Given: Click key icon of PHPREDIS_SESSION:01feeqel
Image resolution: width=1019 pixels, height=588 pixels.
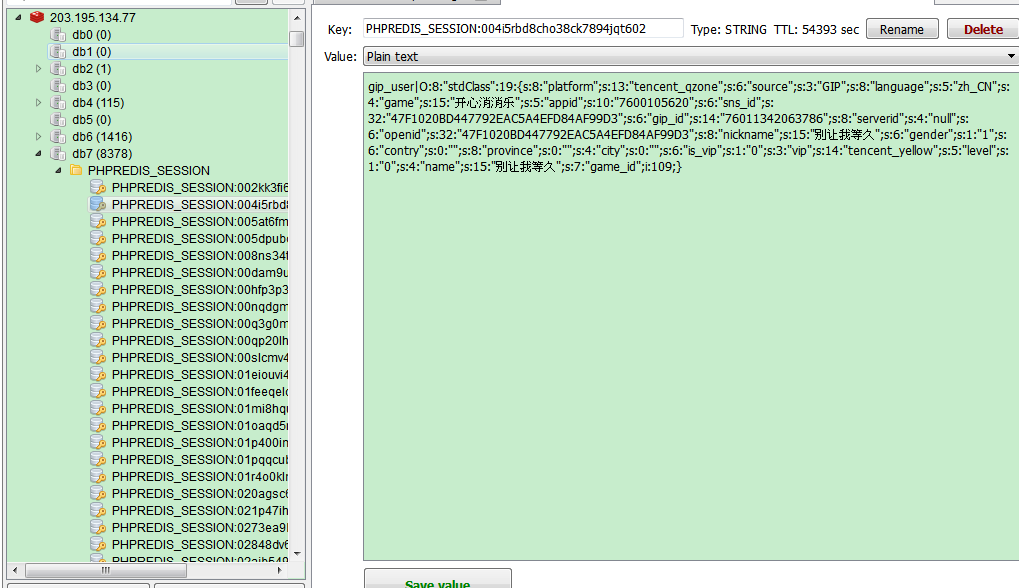Looking at the screenshot, I should [98, 391].
